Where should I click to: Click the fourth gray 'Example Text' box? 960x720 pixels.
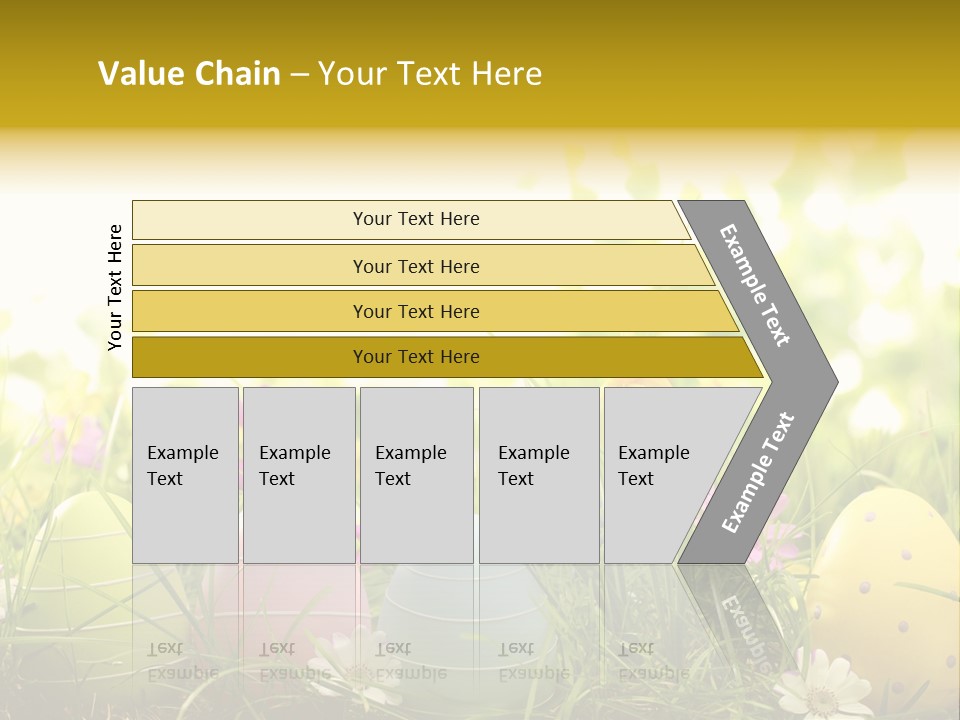point(538,474)
